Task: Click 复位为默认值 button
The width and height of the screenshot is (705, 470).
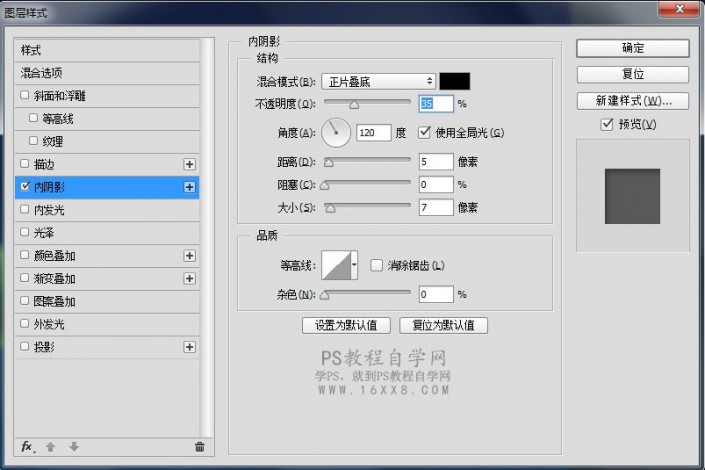Action: [443, 325]
